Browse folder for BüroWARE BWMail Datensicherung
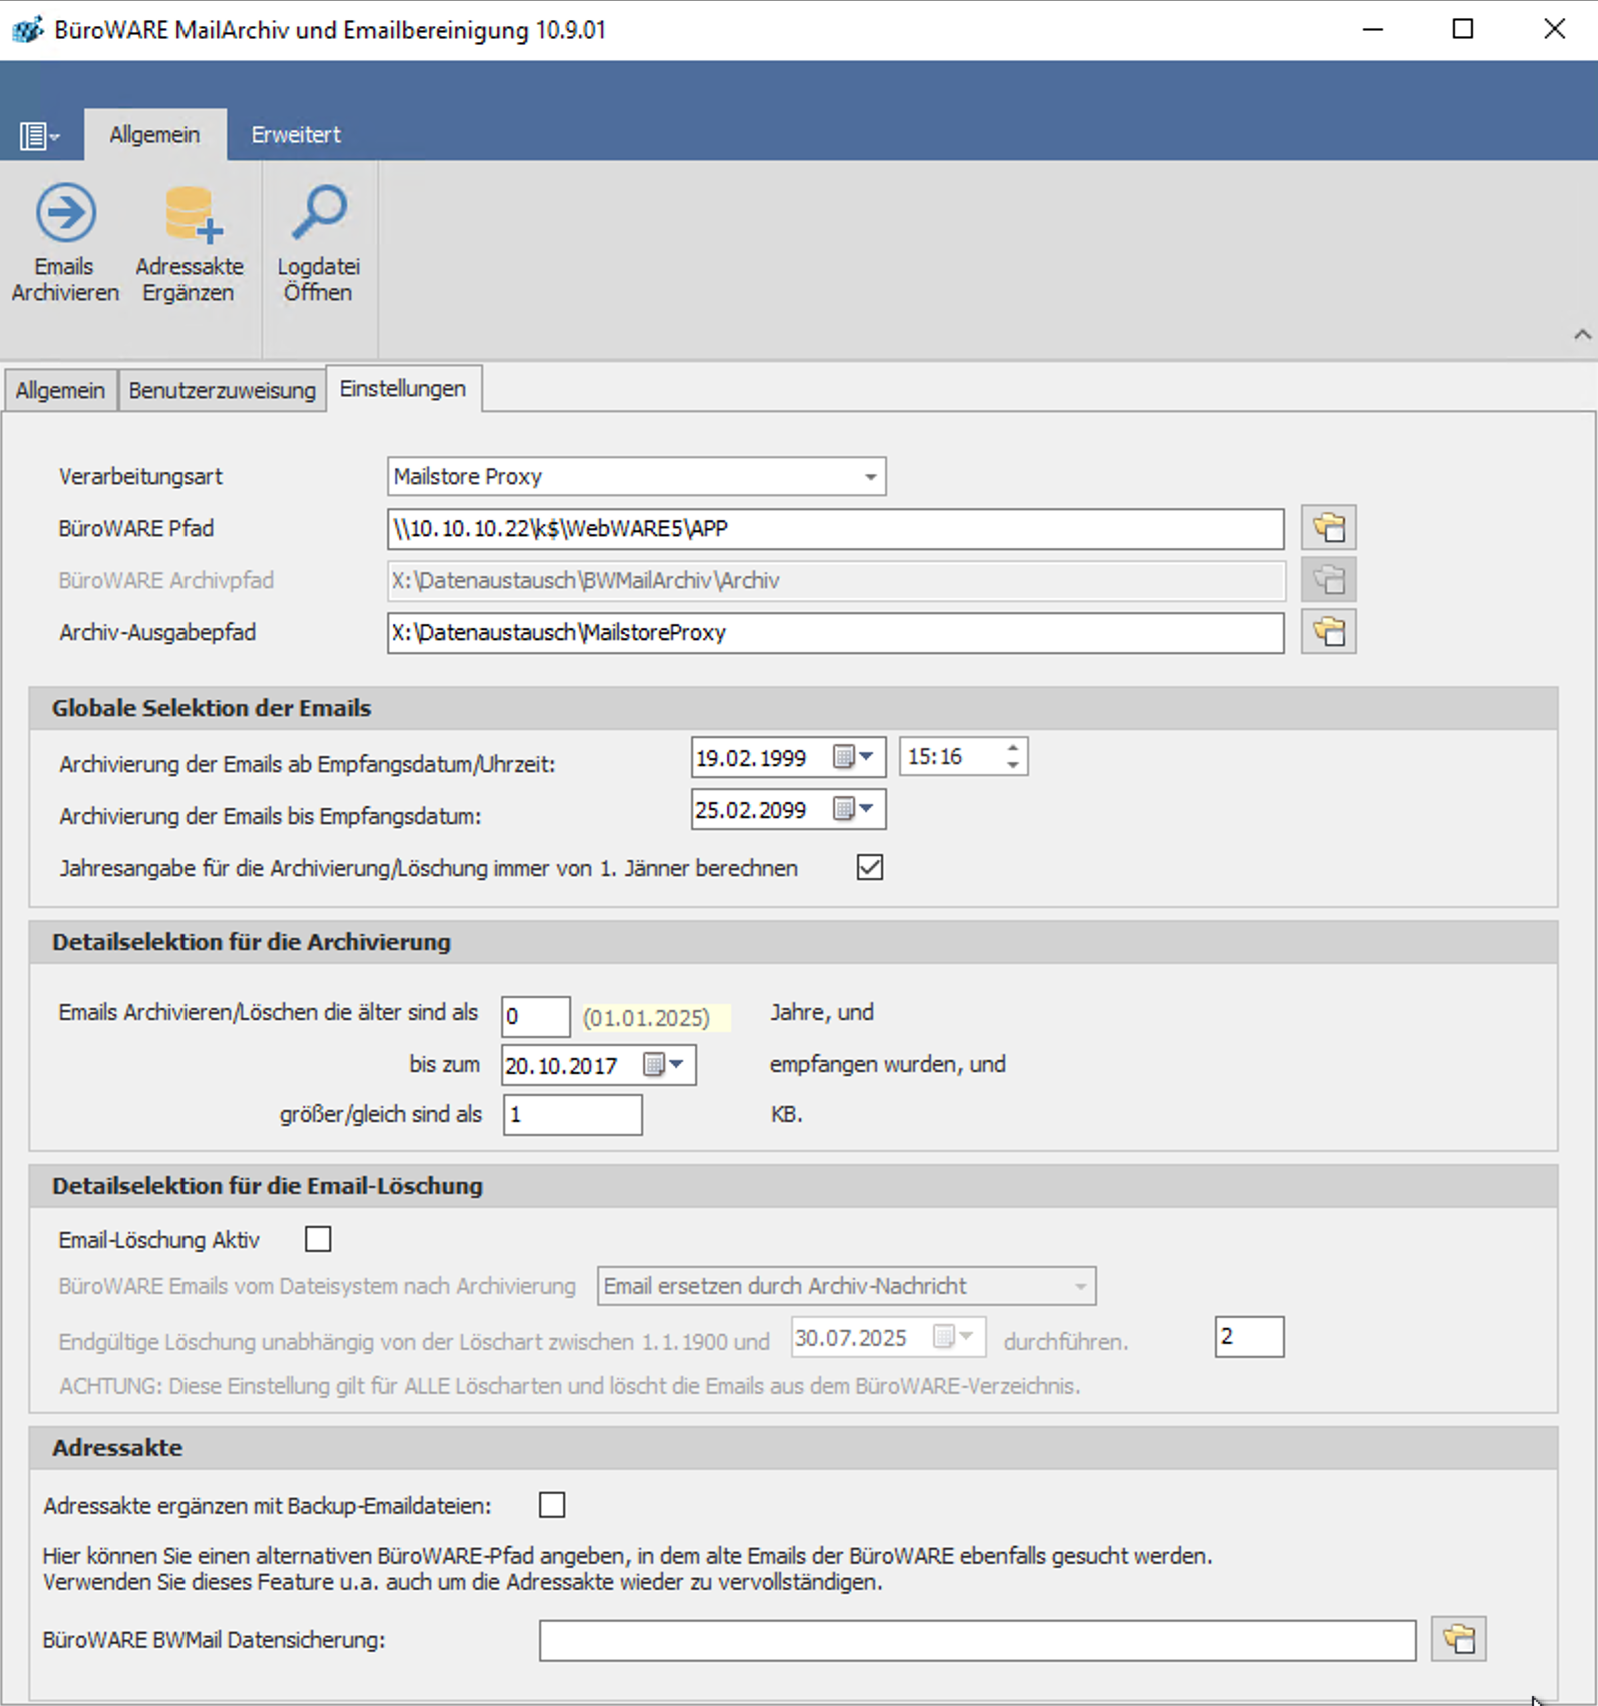This screenshot has height=1706, width=1598. pyautogui.click(x=1458, y=1639)
